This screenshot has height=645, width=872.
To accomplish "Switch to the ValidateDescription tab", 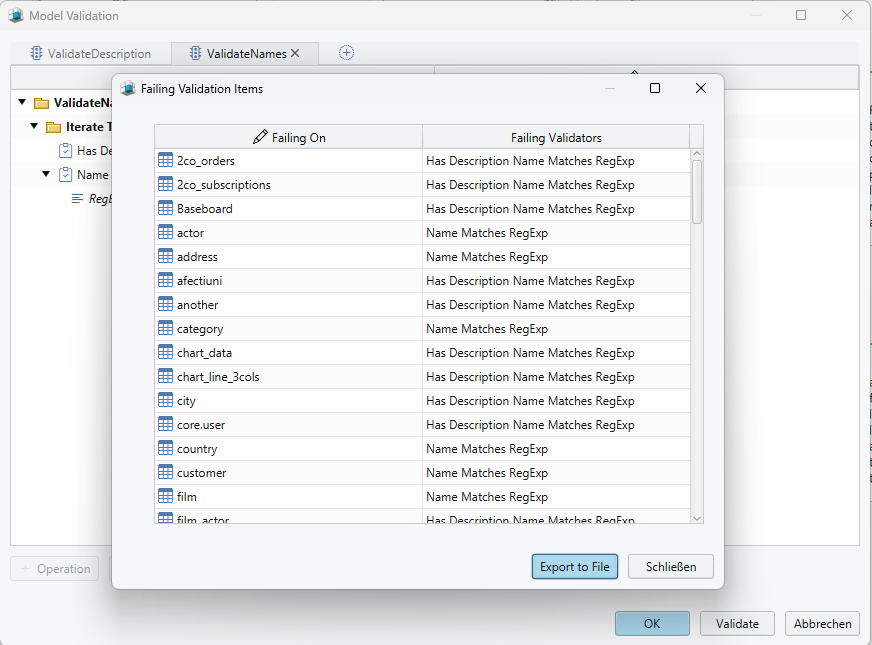I will point(91,53).
